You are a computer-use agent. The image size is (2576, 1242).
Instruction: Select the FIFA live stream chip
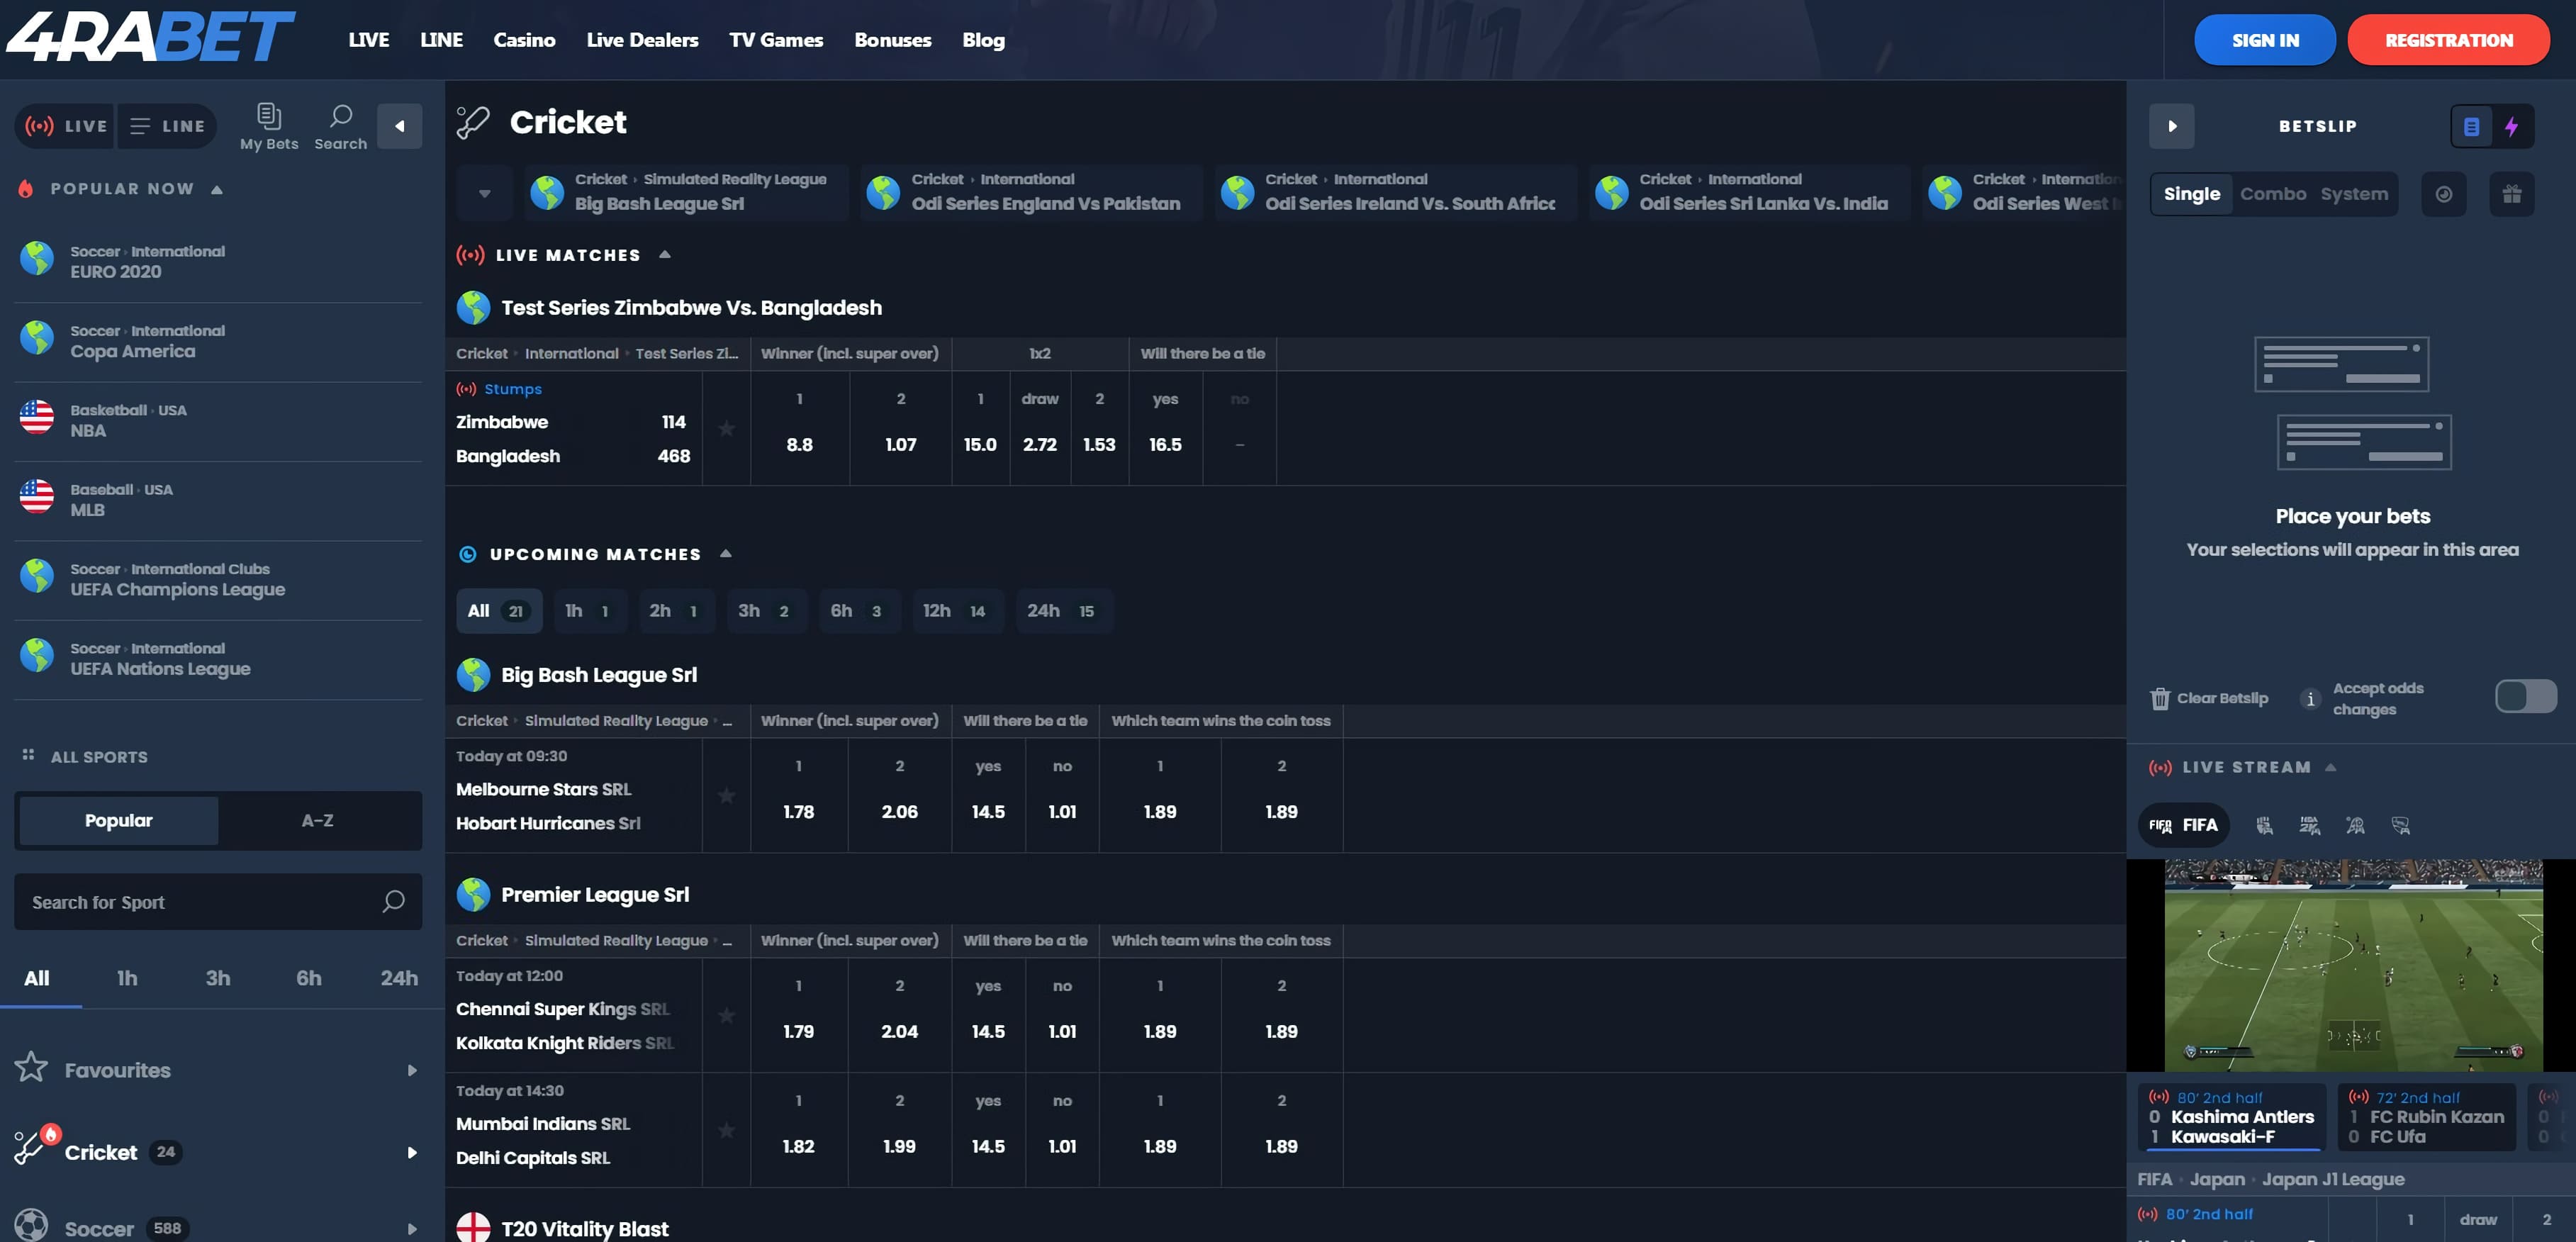[2183, 825]
